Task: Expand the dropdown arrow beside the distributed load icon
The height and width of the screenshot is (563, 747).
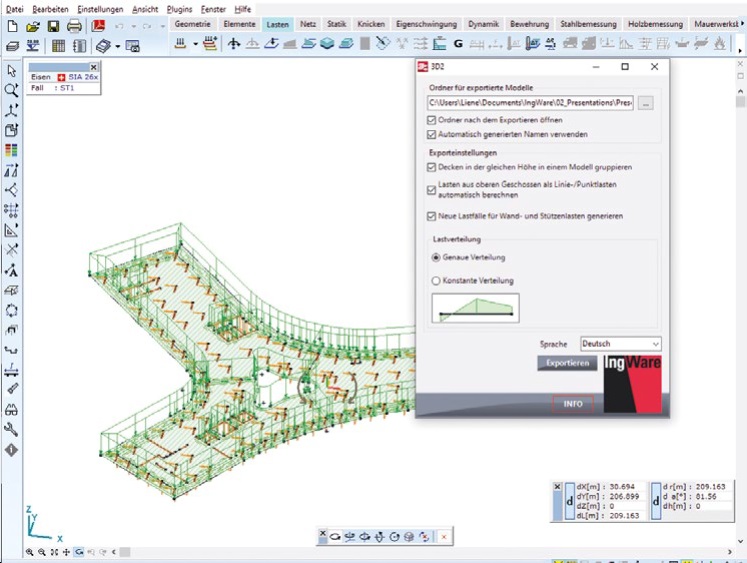Action: click(195, 44)
